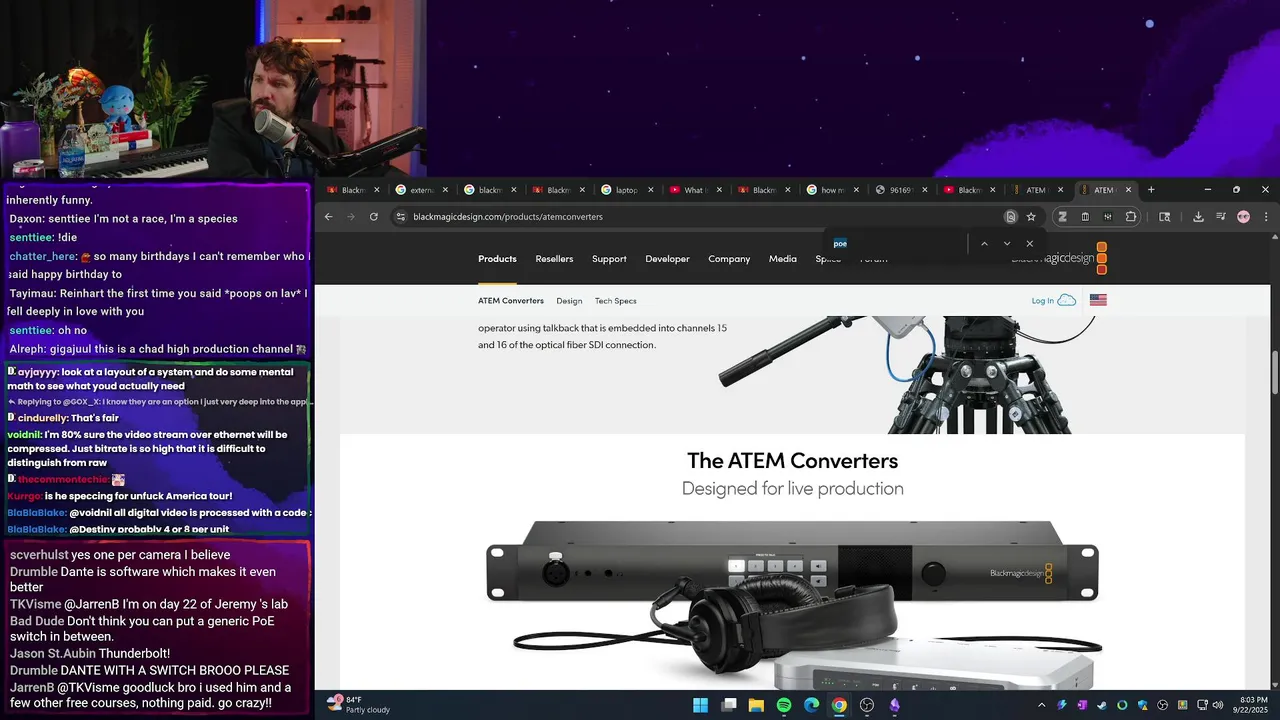Open the Support menu item
Screen dimensions: 1280x720
pos(609,259)
